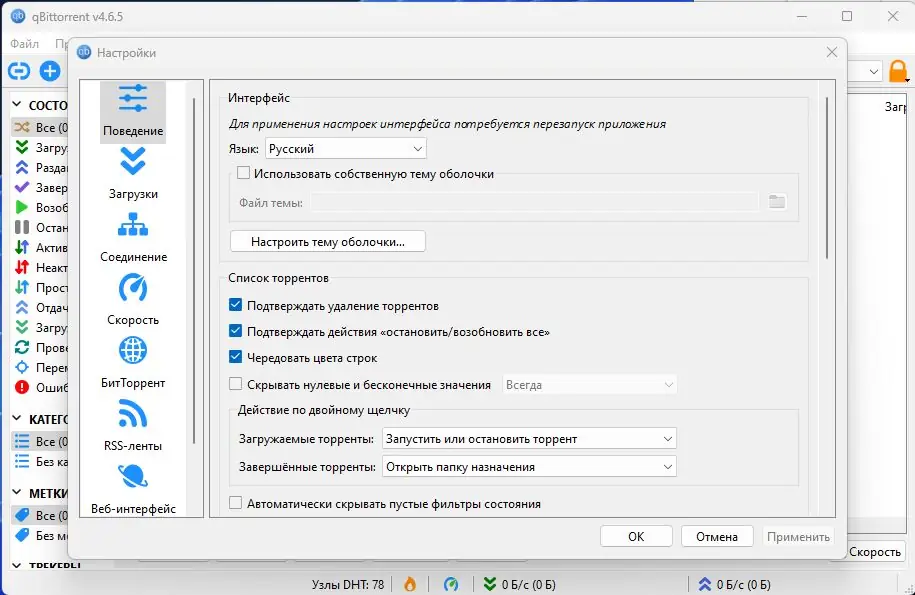Click Настроить тему оболочки button
The height and width of the screenshot is (595, 915).
coord(328,242)
